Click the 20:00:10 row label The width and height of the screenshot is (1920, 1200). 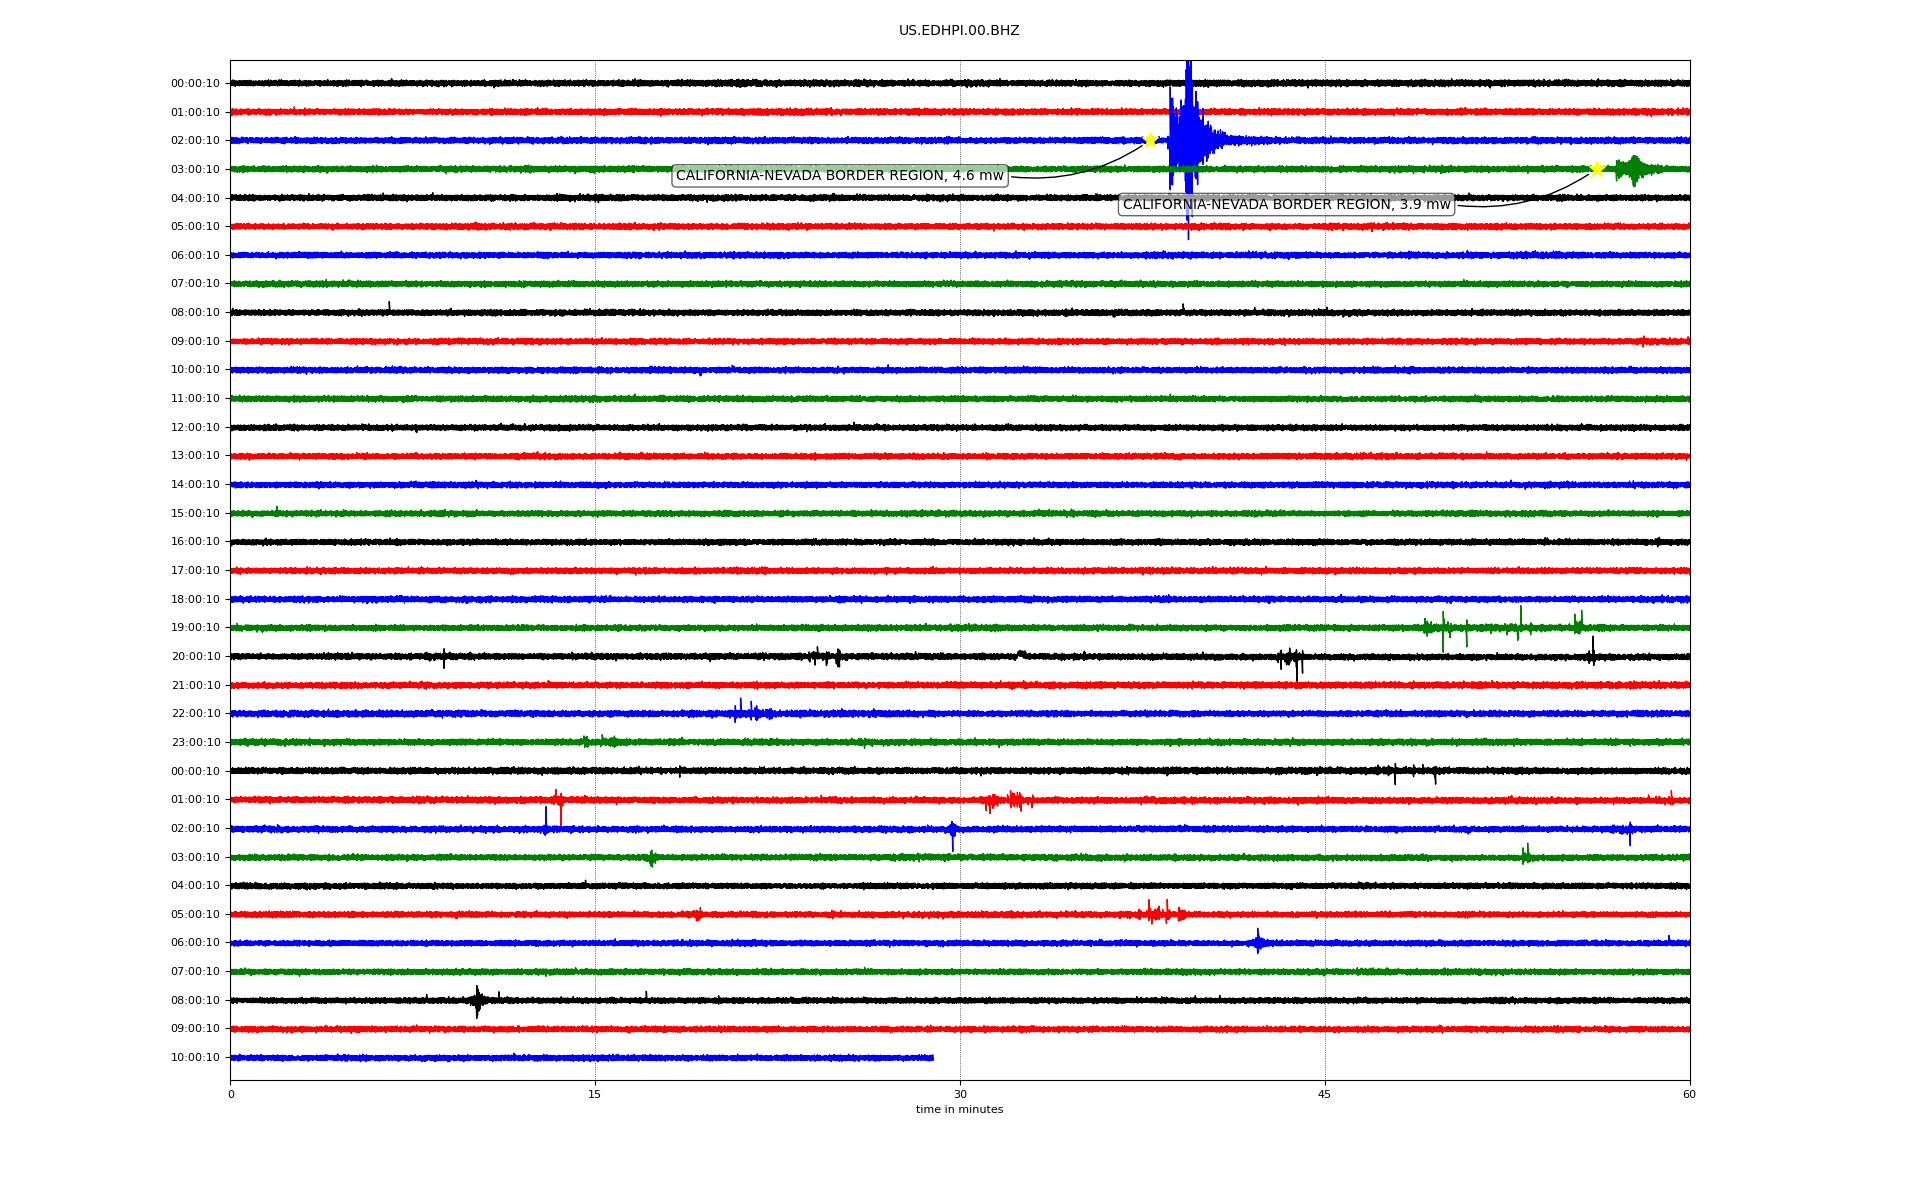pos(195,657)
